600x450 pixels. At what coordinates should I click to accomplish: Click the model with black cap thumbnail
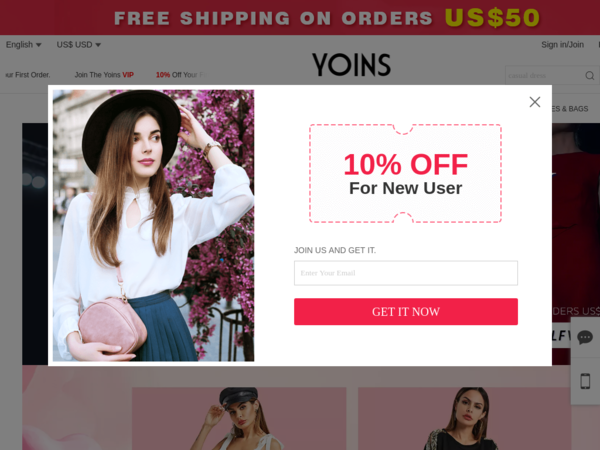(239, 419)
